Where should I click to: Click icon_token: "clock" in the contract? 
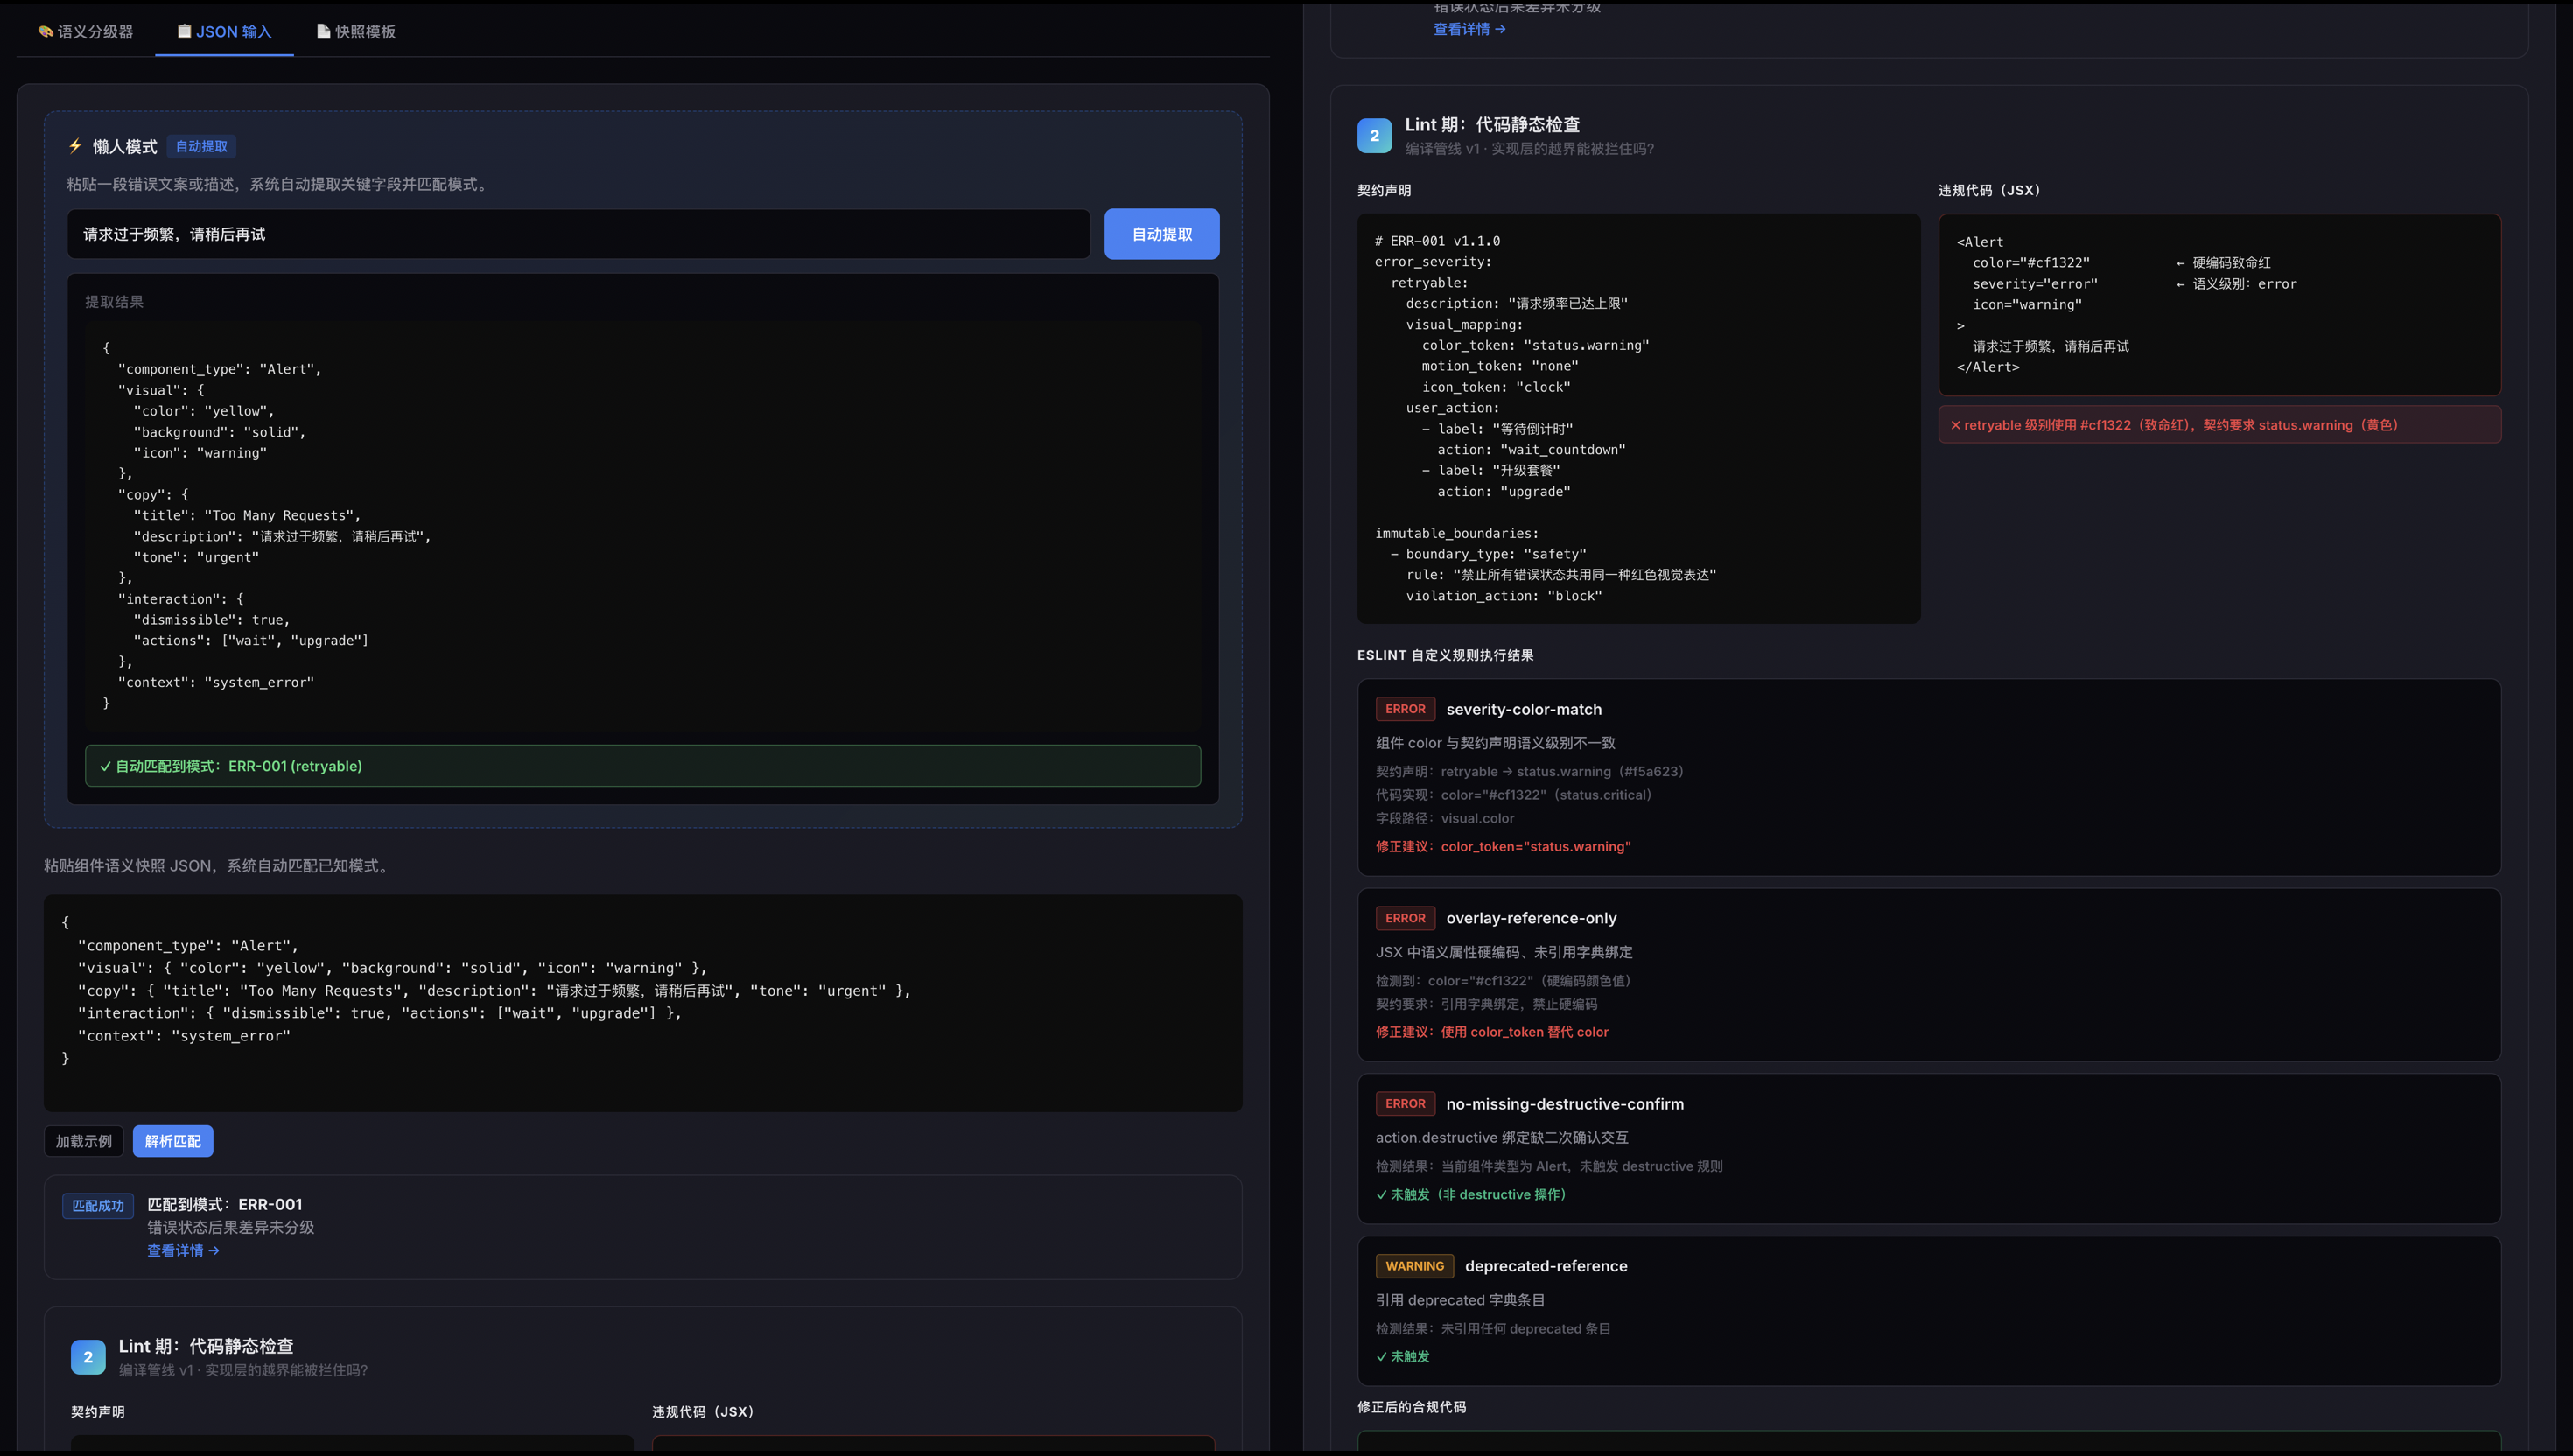coord(1496,387)
